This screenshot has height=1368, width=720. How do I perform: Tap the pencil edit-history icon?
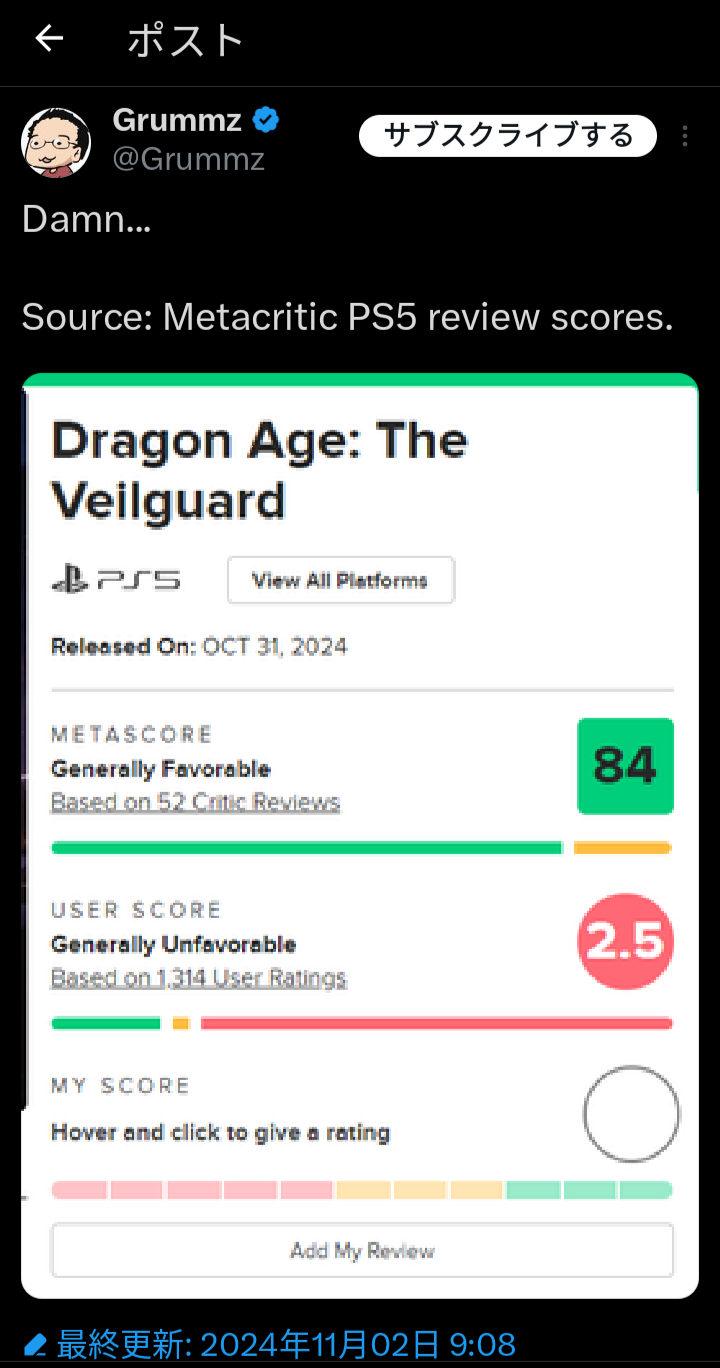pos(35,1343)
